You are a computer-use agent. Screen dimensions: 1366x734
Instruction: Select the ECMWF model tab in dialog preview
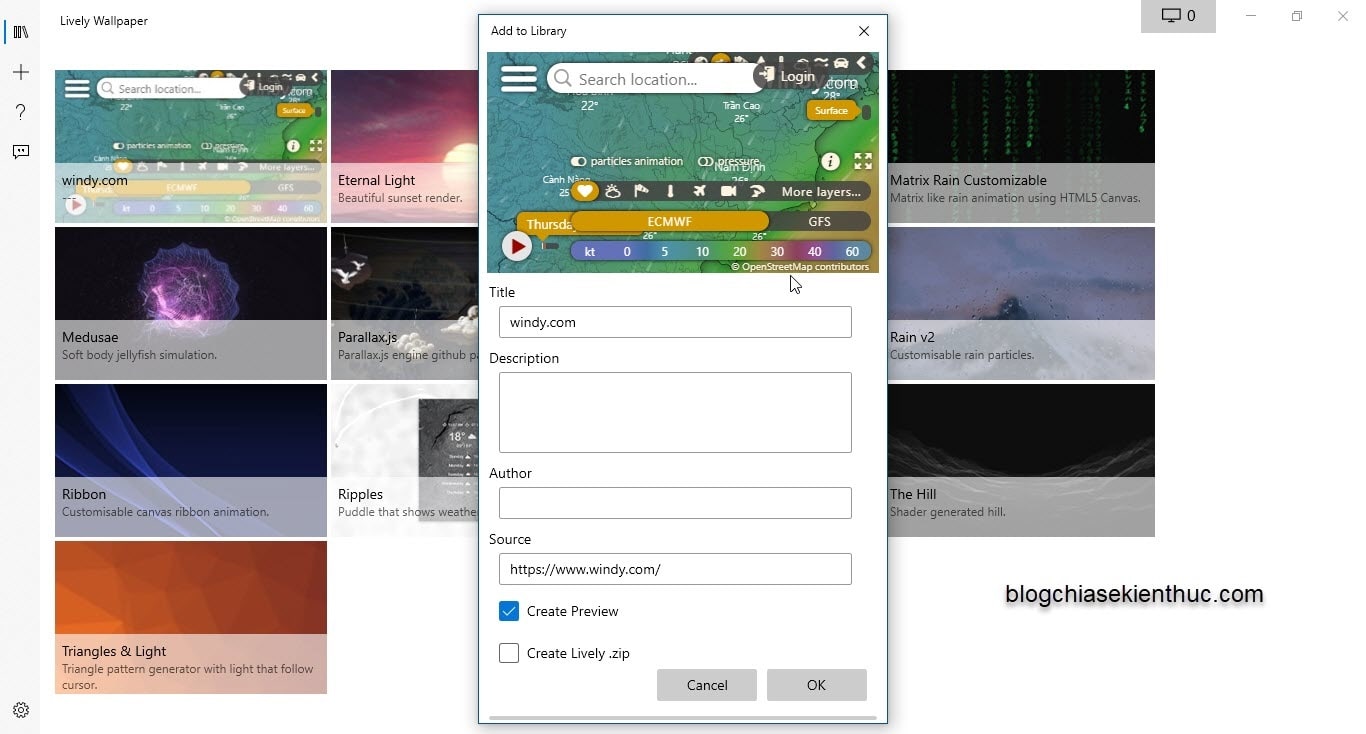[669, 222]
